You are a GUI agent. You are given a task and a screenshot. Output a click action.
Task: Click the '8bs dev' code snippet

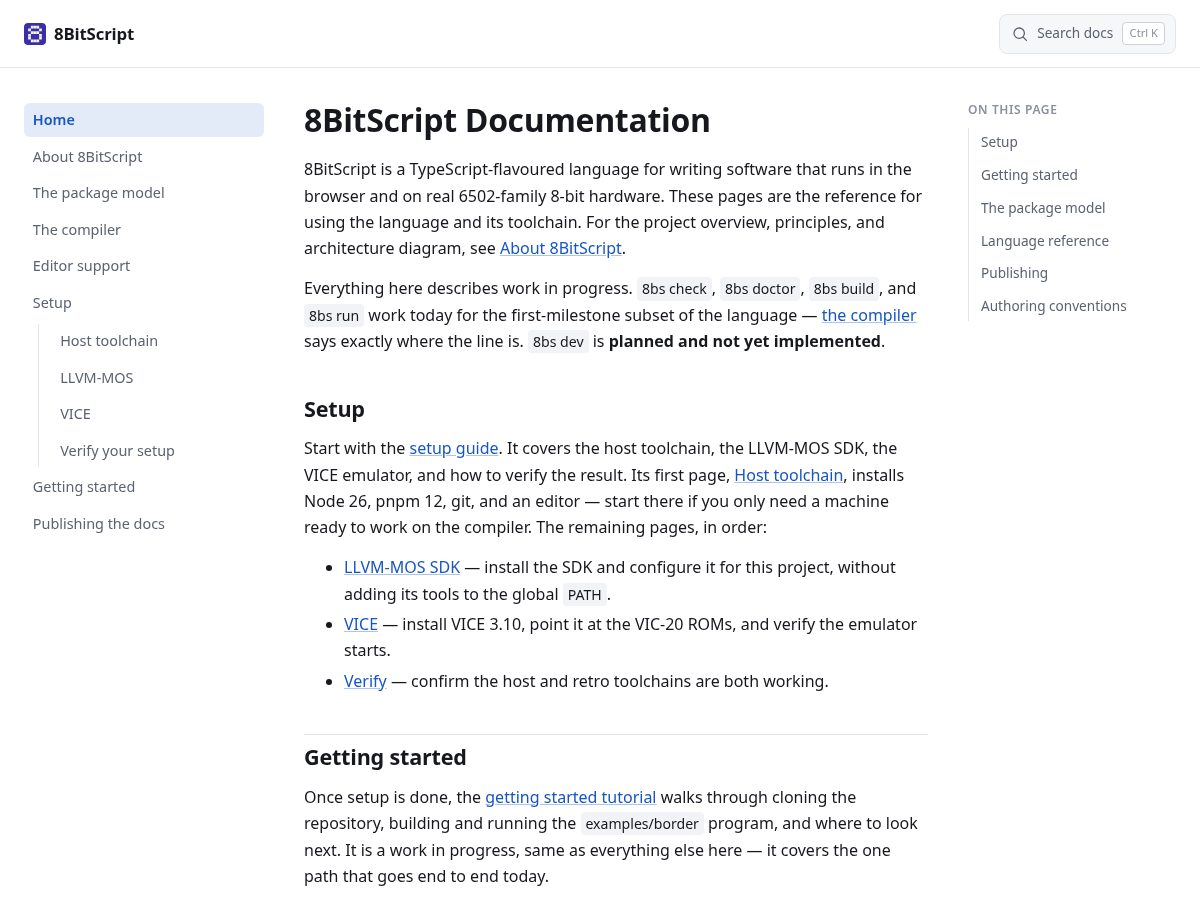coord(558,342)
